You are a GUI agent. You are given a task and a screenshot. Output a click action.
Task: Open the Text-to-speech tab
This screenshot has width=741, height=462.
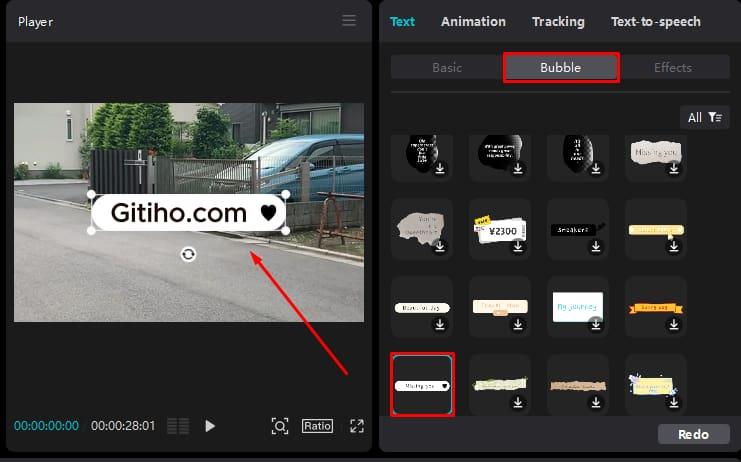click(x=655, y=22)
